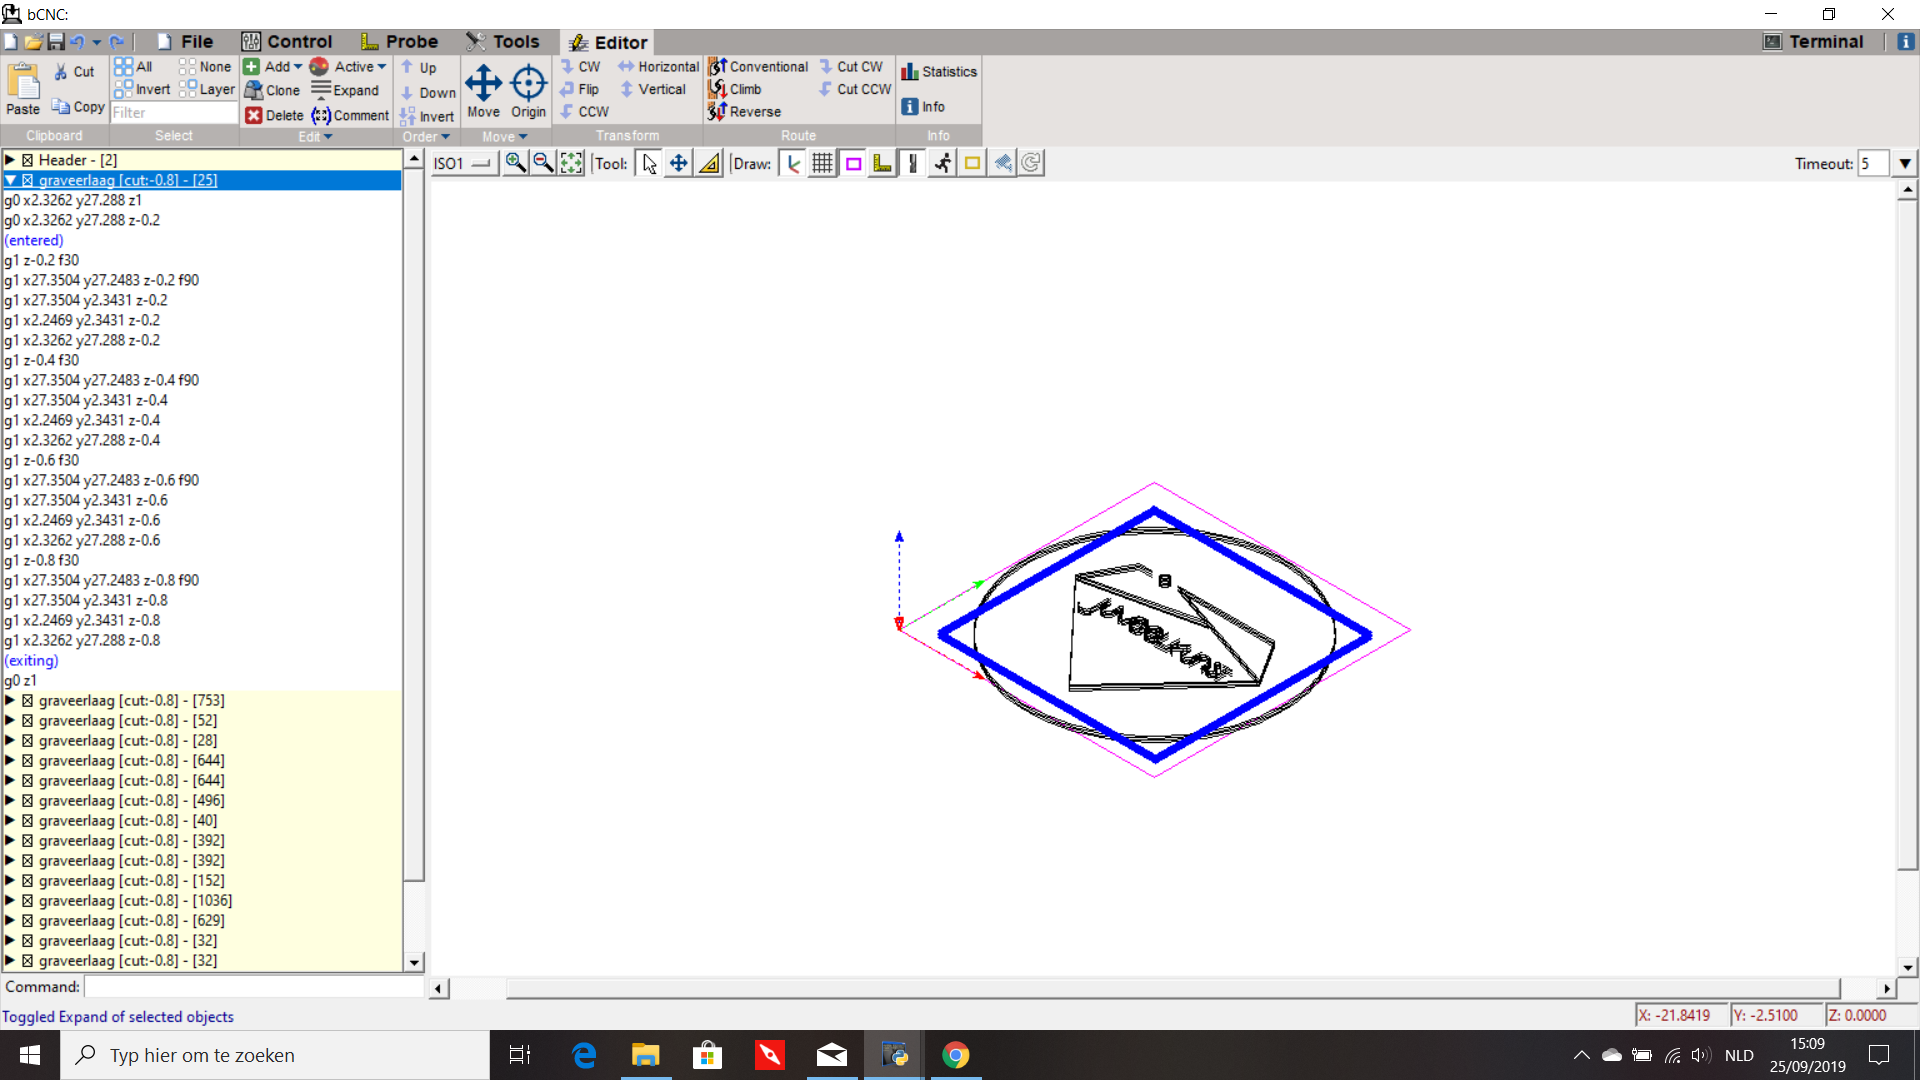Toggle rapid motion paths drawing

tap(942, 163)
